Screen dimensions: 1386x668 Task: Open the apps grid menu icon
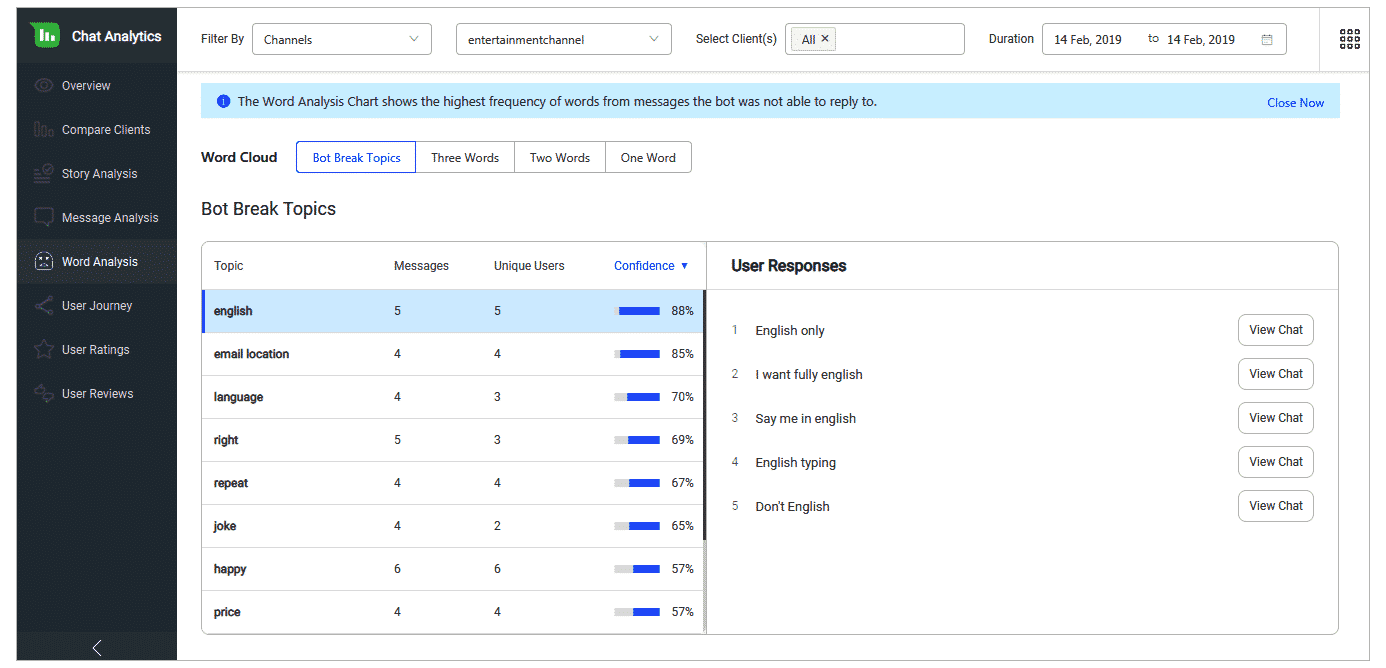[x=1349, y=39]
